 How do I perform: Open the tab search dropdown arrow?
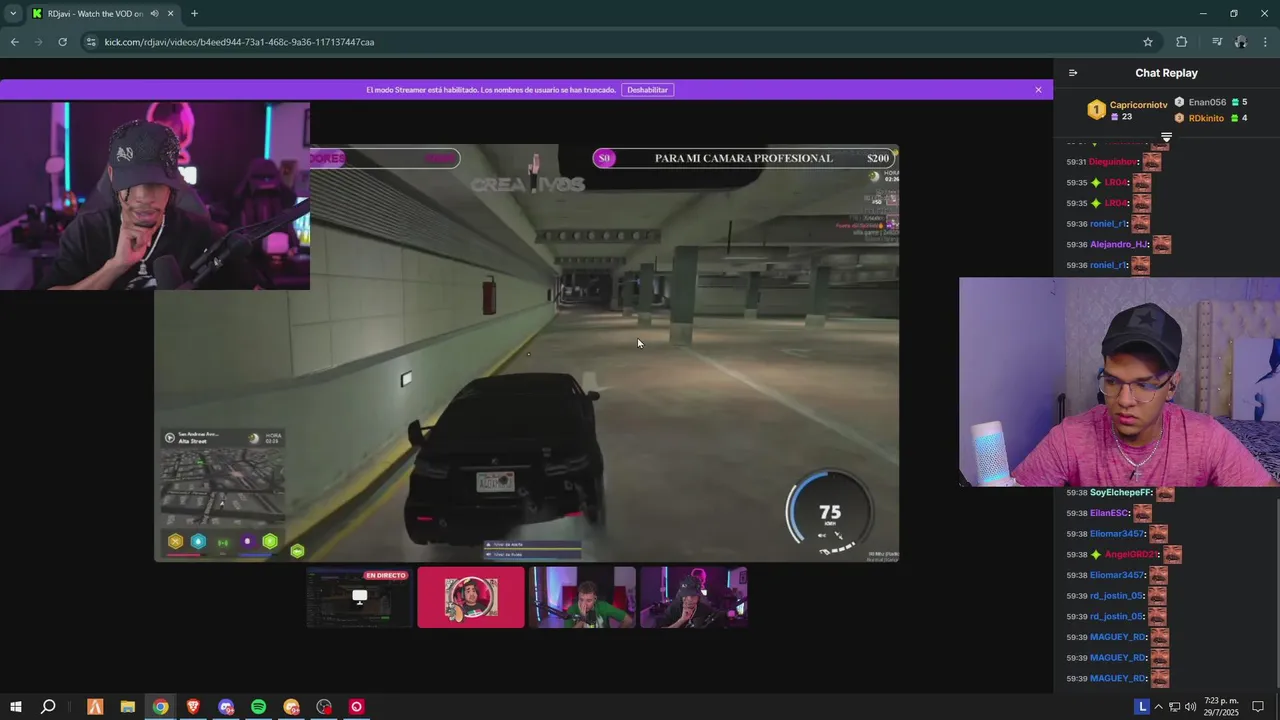pos(12,14)
